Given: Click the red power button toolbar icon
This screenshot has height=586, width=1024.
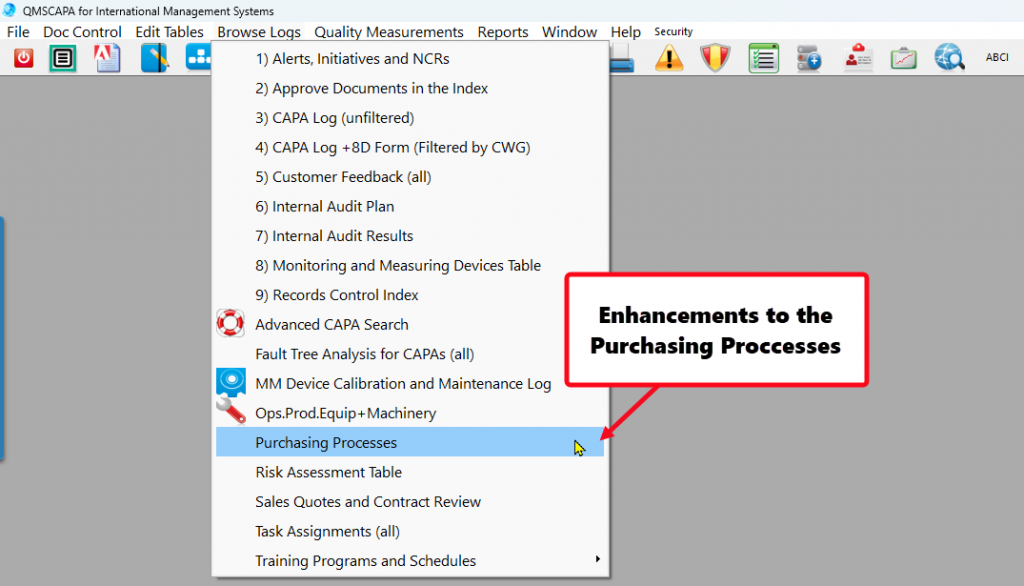Looking at the screenshot, I should [x=23, y=58].
